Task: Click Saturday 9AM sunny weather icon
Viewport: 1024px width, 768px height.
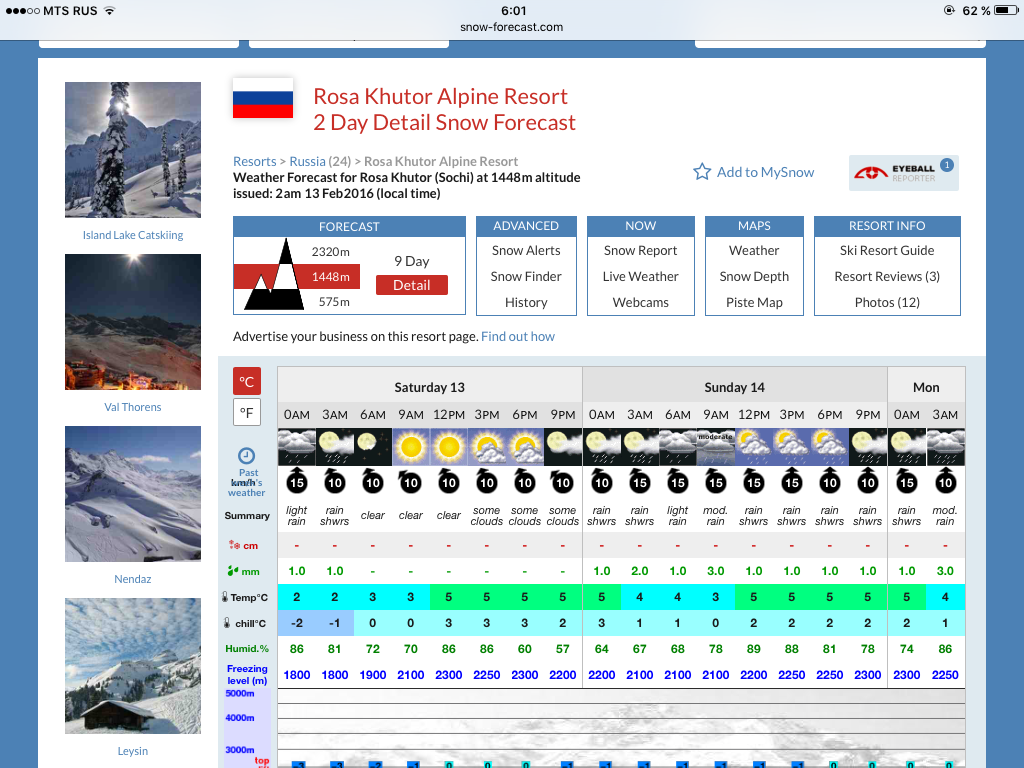Action: tap(411, 447)
